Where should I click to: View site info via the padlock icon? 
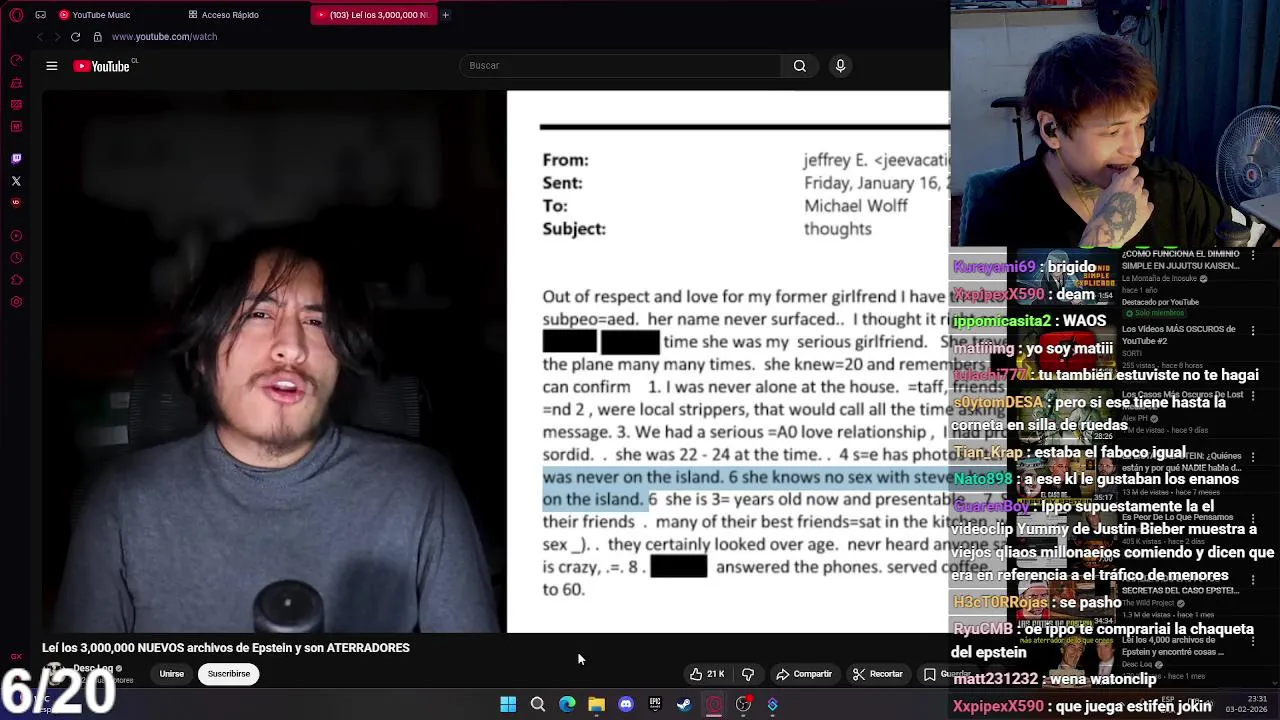pyautogui.click(x=97, y=37)
